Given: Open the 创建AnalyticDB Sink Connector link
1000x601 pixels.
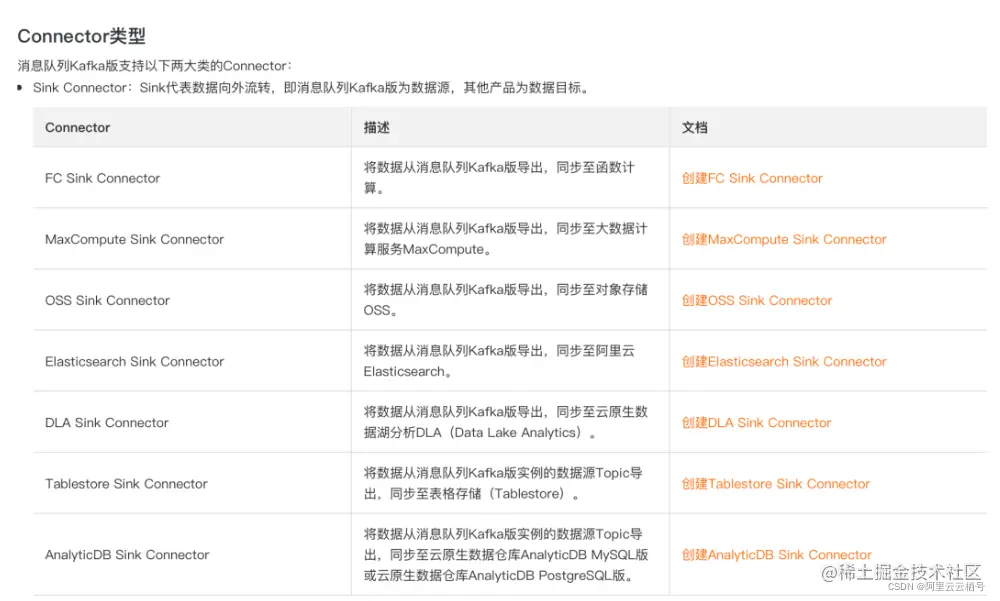Looking at the screenshot, I should pos(776,554).
